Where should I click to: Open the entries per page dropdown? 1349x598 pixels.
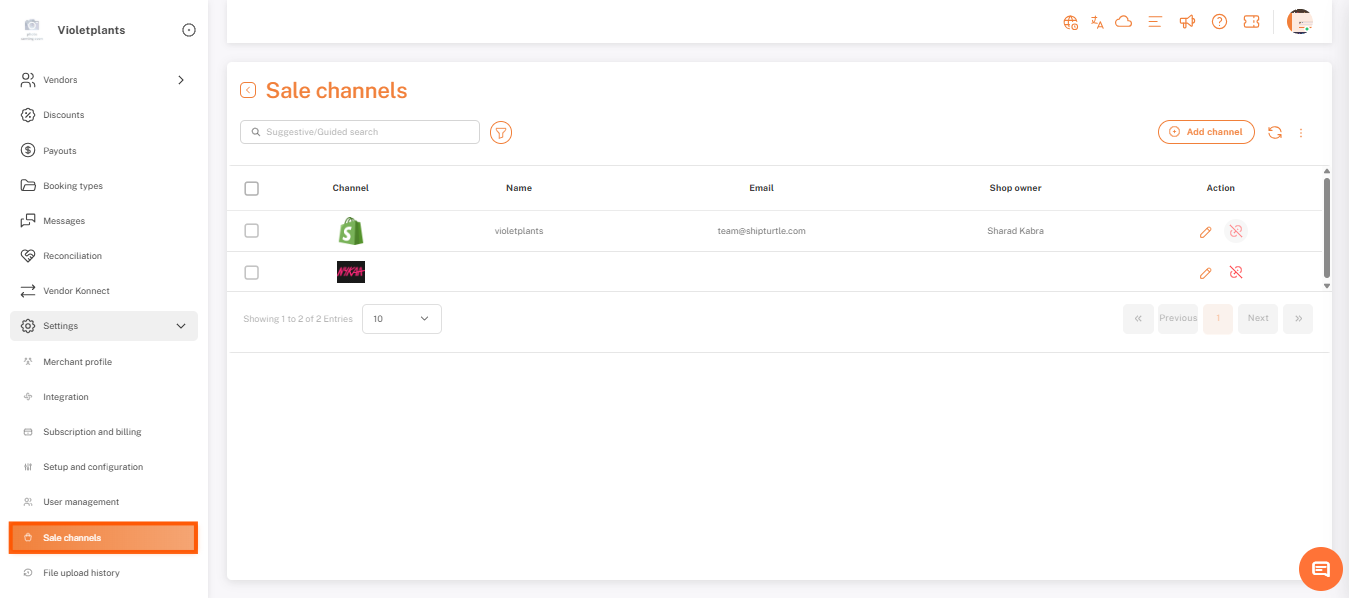click(x=401, y=319)
